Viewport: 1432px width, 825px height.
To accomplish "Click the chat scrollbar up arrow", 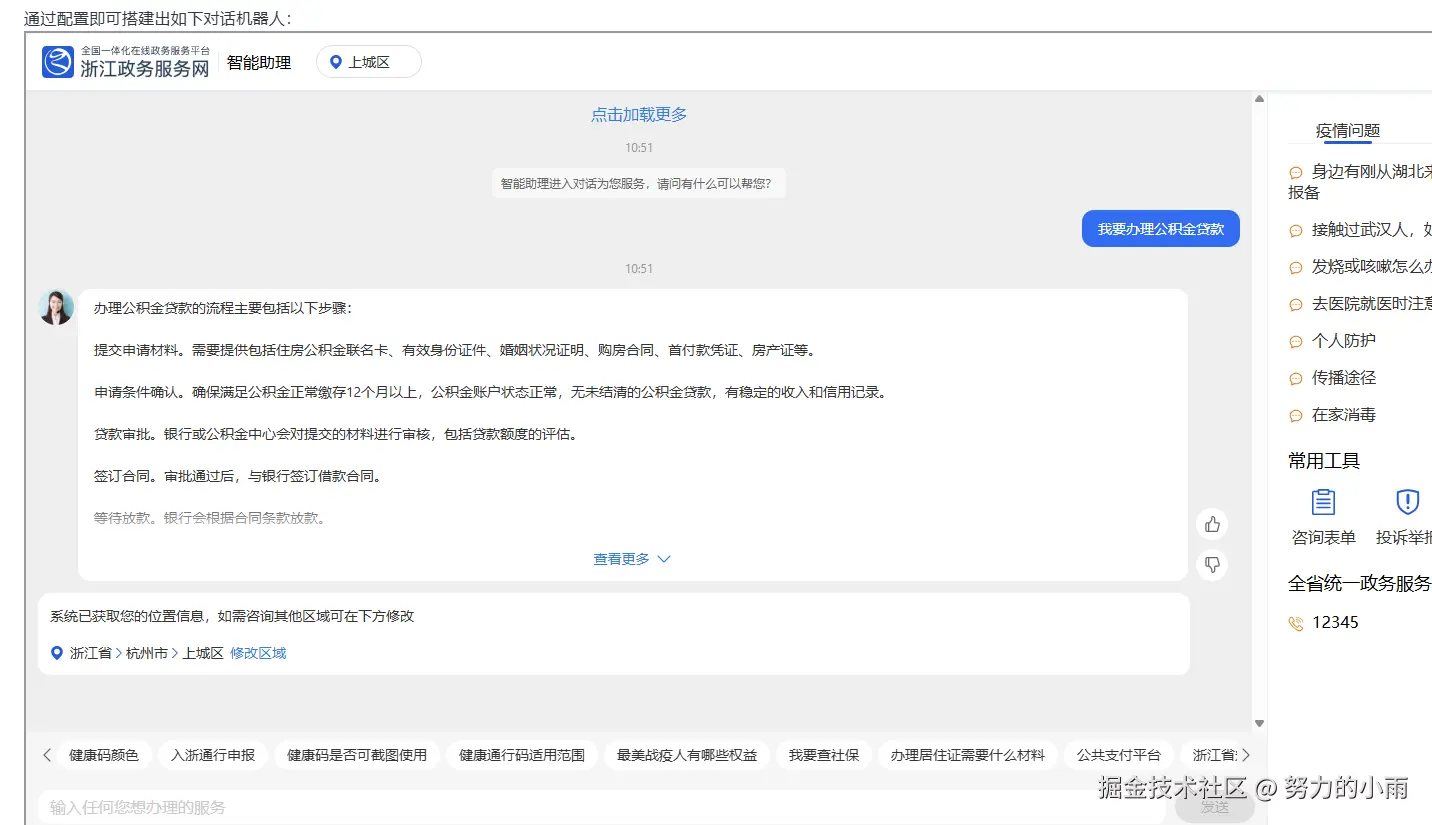I will pyautogui.click(x=1259, y=99).
